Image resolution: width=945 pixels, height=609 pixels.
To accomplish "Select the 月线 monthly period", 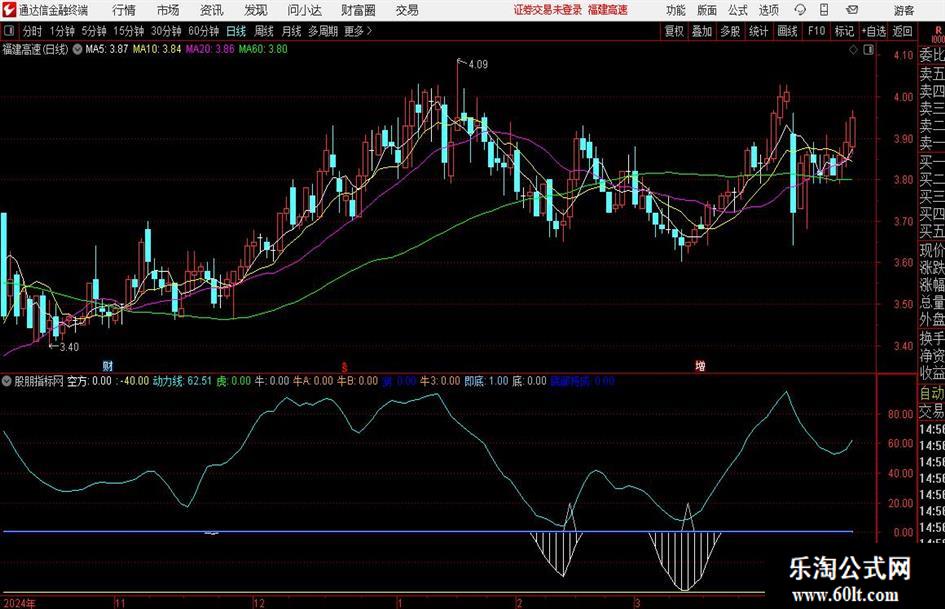I will [x=291, y=31].
